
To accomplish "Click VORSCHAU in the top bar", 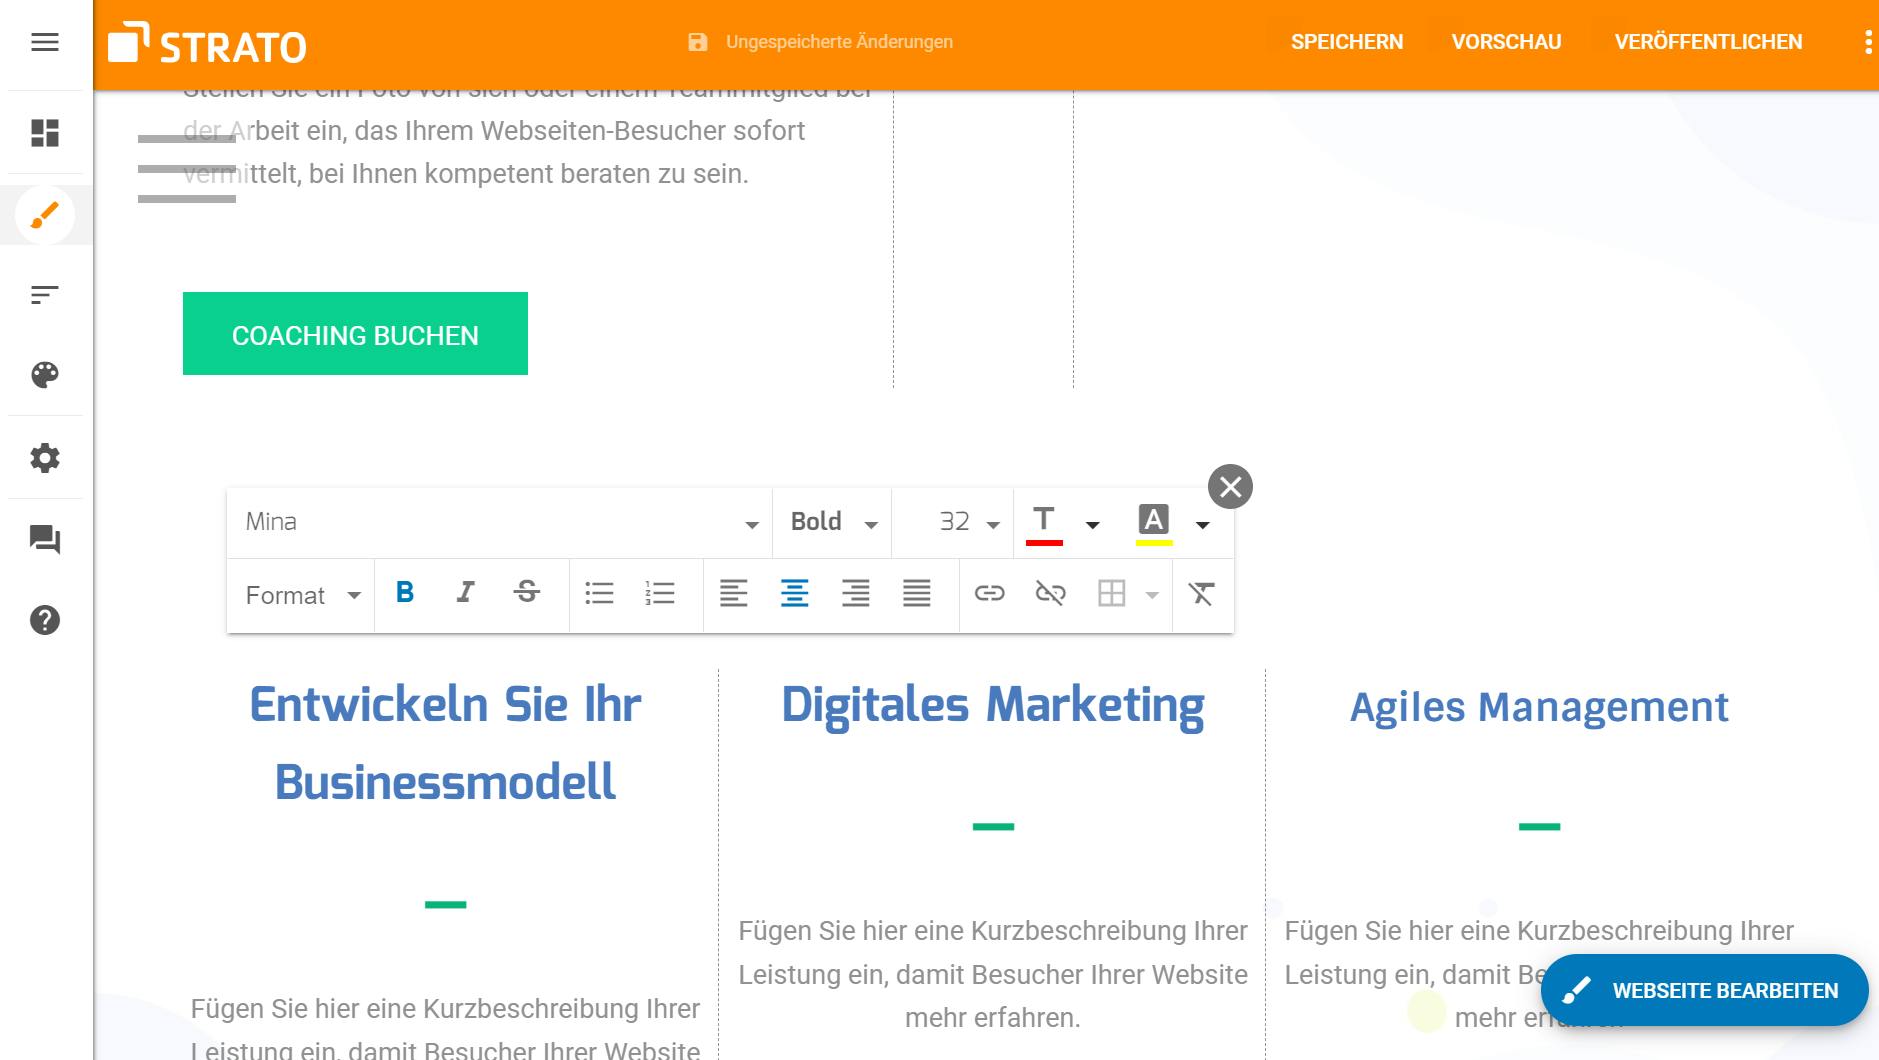I will click(1506, 42).
